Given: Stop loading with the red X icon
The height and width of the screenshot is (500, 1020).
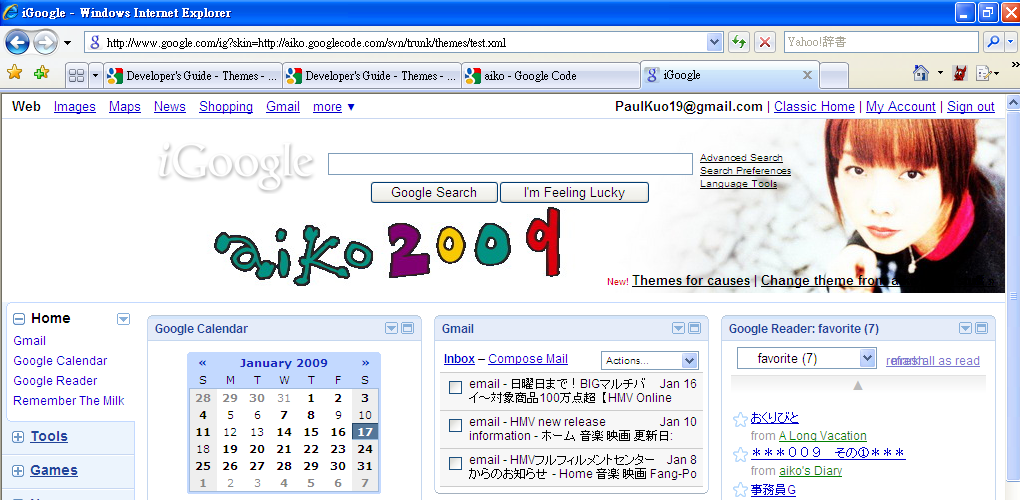Looking at the screenshot, I should tap(764, 42).
